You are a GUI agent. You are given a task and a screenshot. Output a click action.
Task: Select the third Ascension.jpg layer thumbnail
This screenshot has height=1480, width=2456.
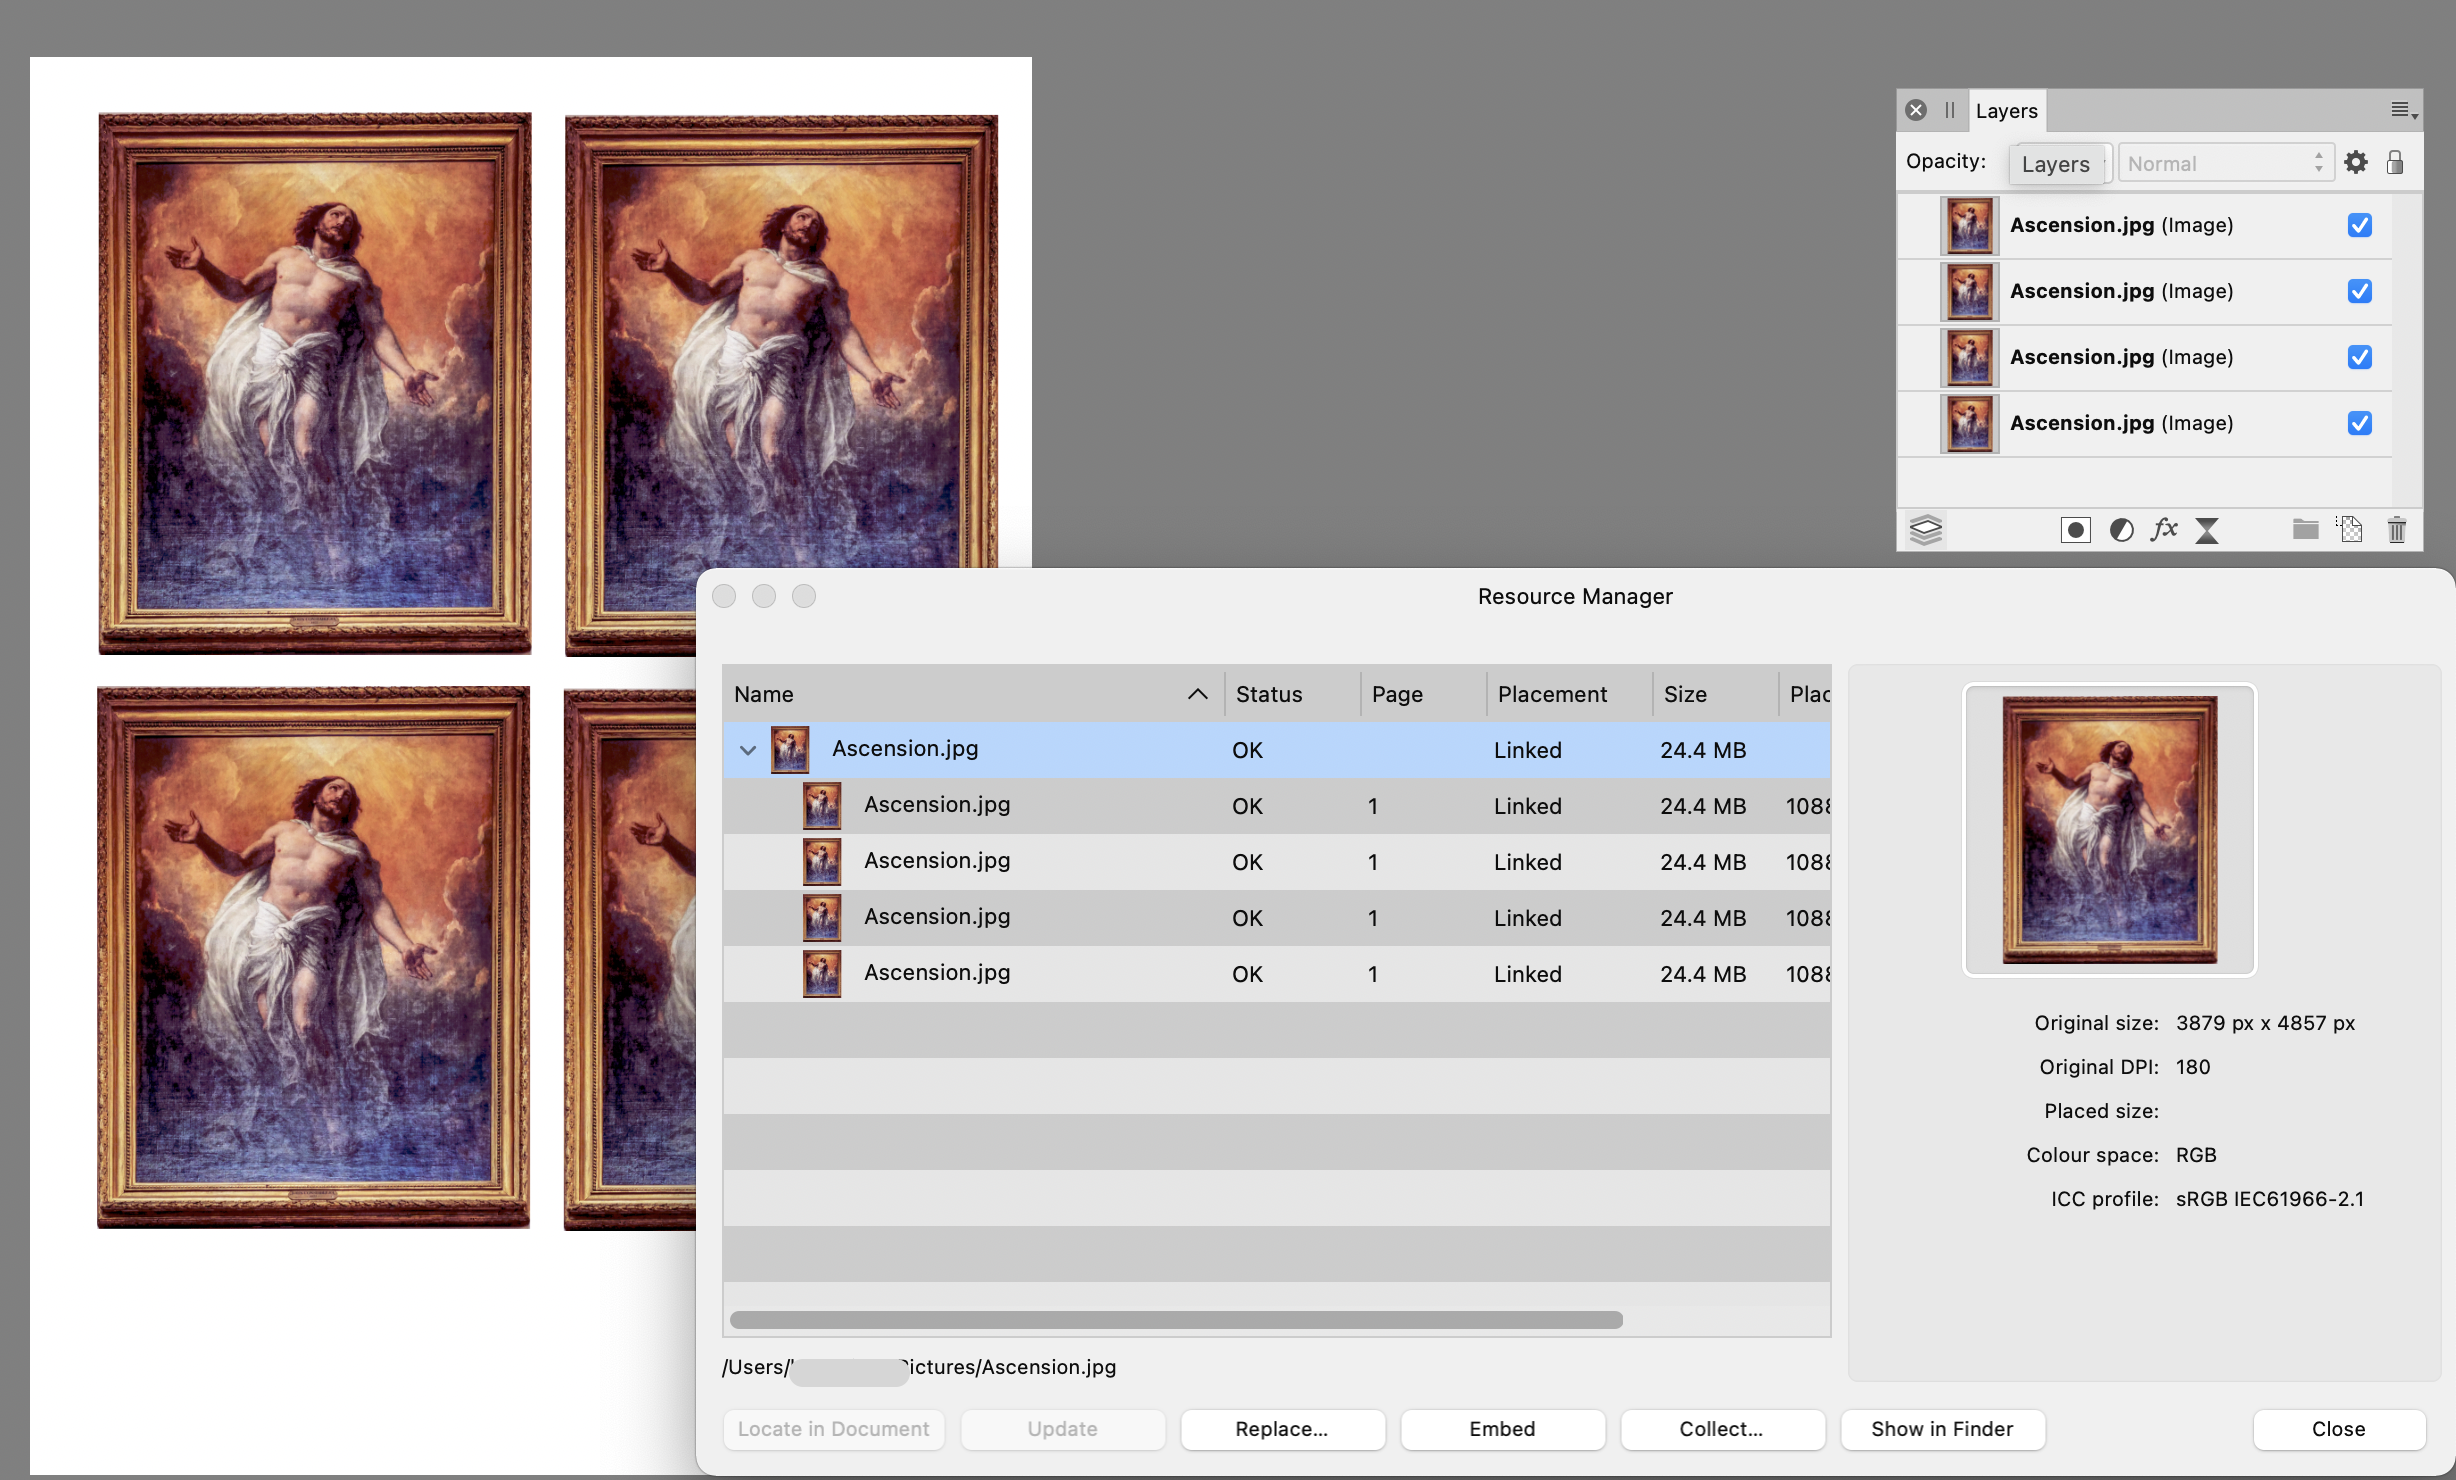tap(1969, 357)
